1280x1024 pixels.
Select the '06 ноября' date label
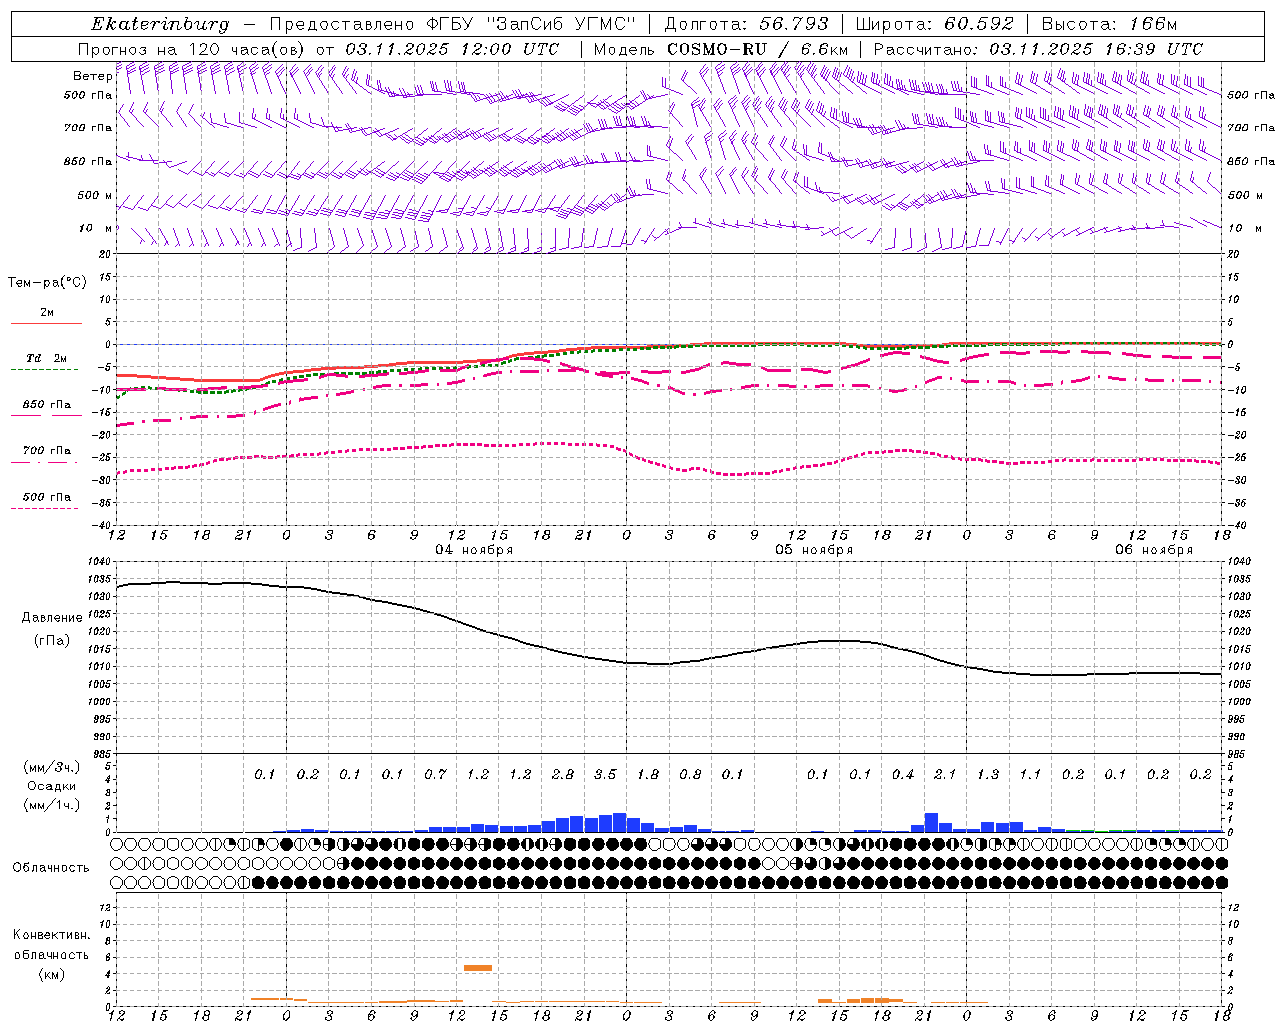pos(1154,550)
